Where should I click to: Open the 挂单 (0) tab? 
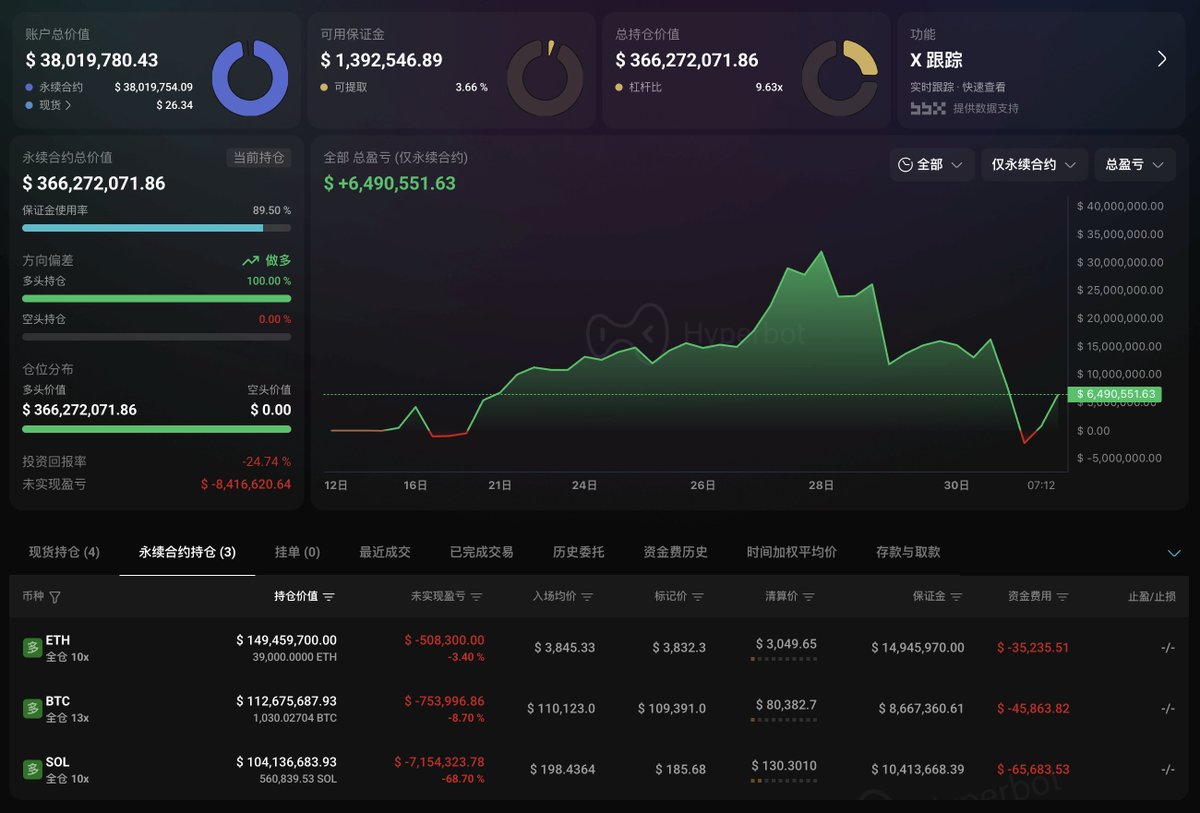pyautogui.click(x=297, y=552)
